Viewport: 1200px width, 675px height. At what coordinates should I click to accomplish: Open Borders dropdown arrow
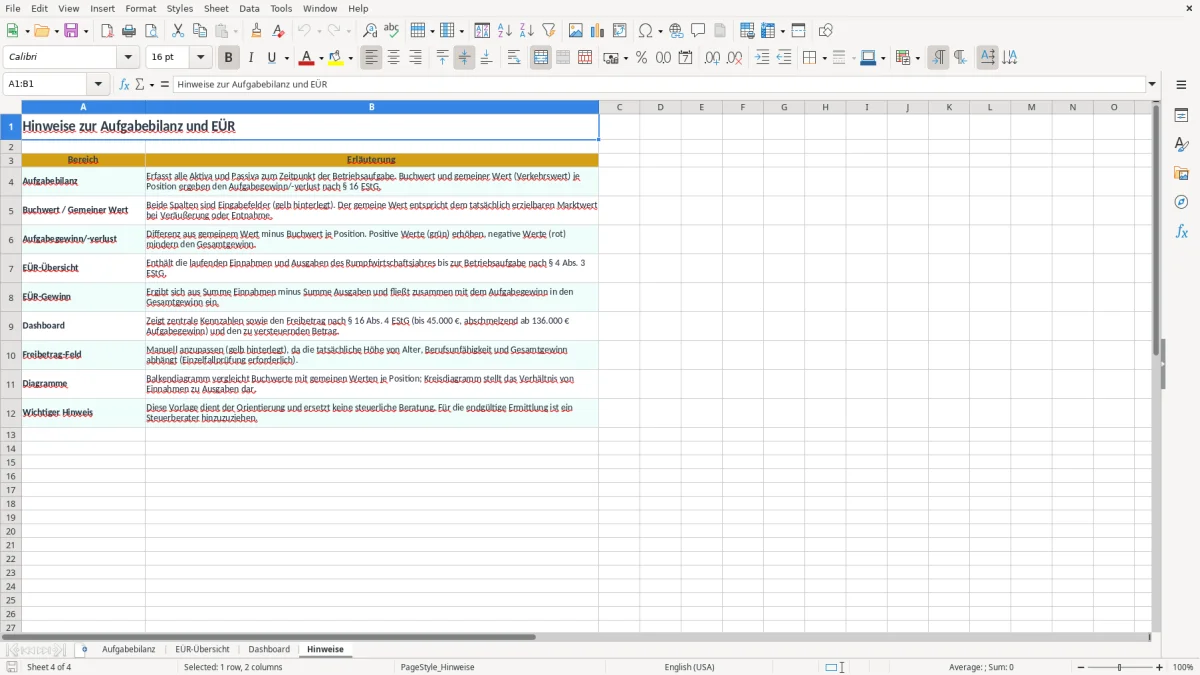point(824,58)
